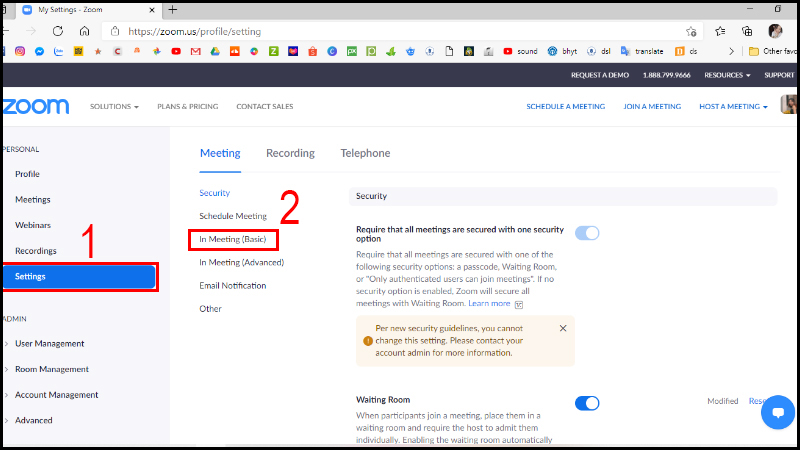Open the browser profile avatar
This screenshot has height=450, width=800.
click(x=775, y=31)
